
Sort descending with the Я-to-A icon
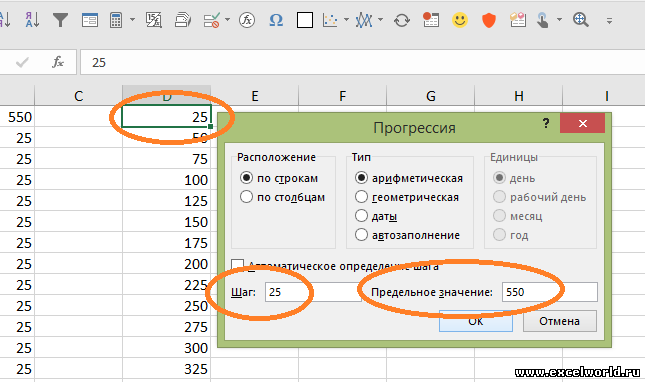click(x=32, y=19)
